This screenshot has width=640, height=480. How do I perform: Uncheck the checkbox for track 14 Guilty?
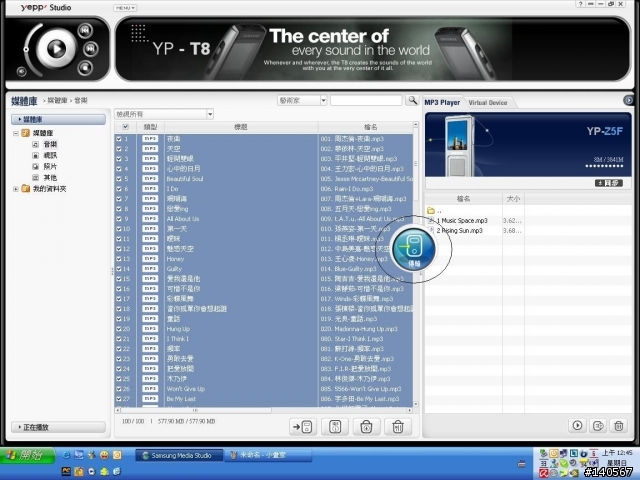click(x=119, y=269)
